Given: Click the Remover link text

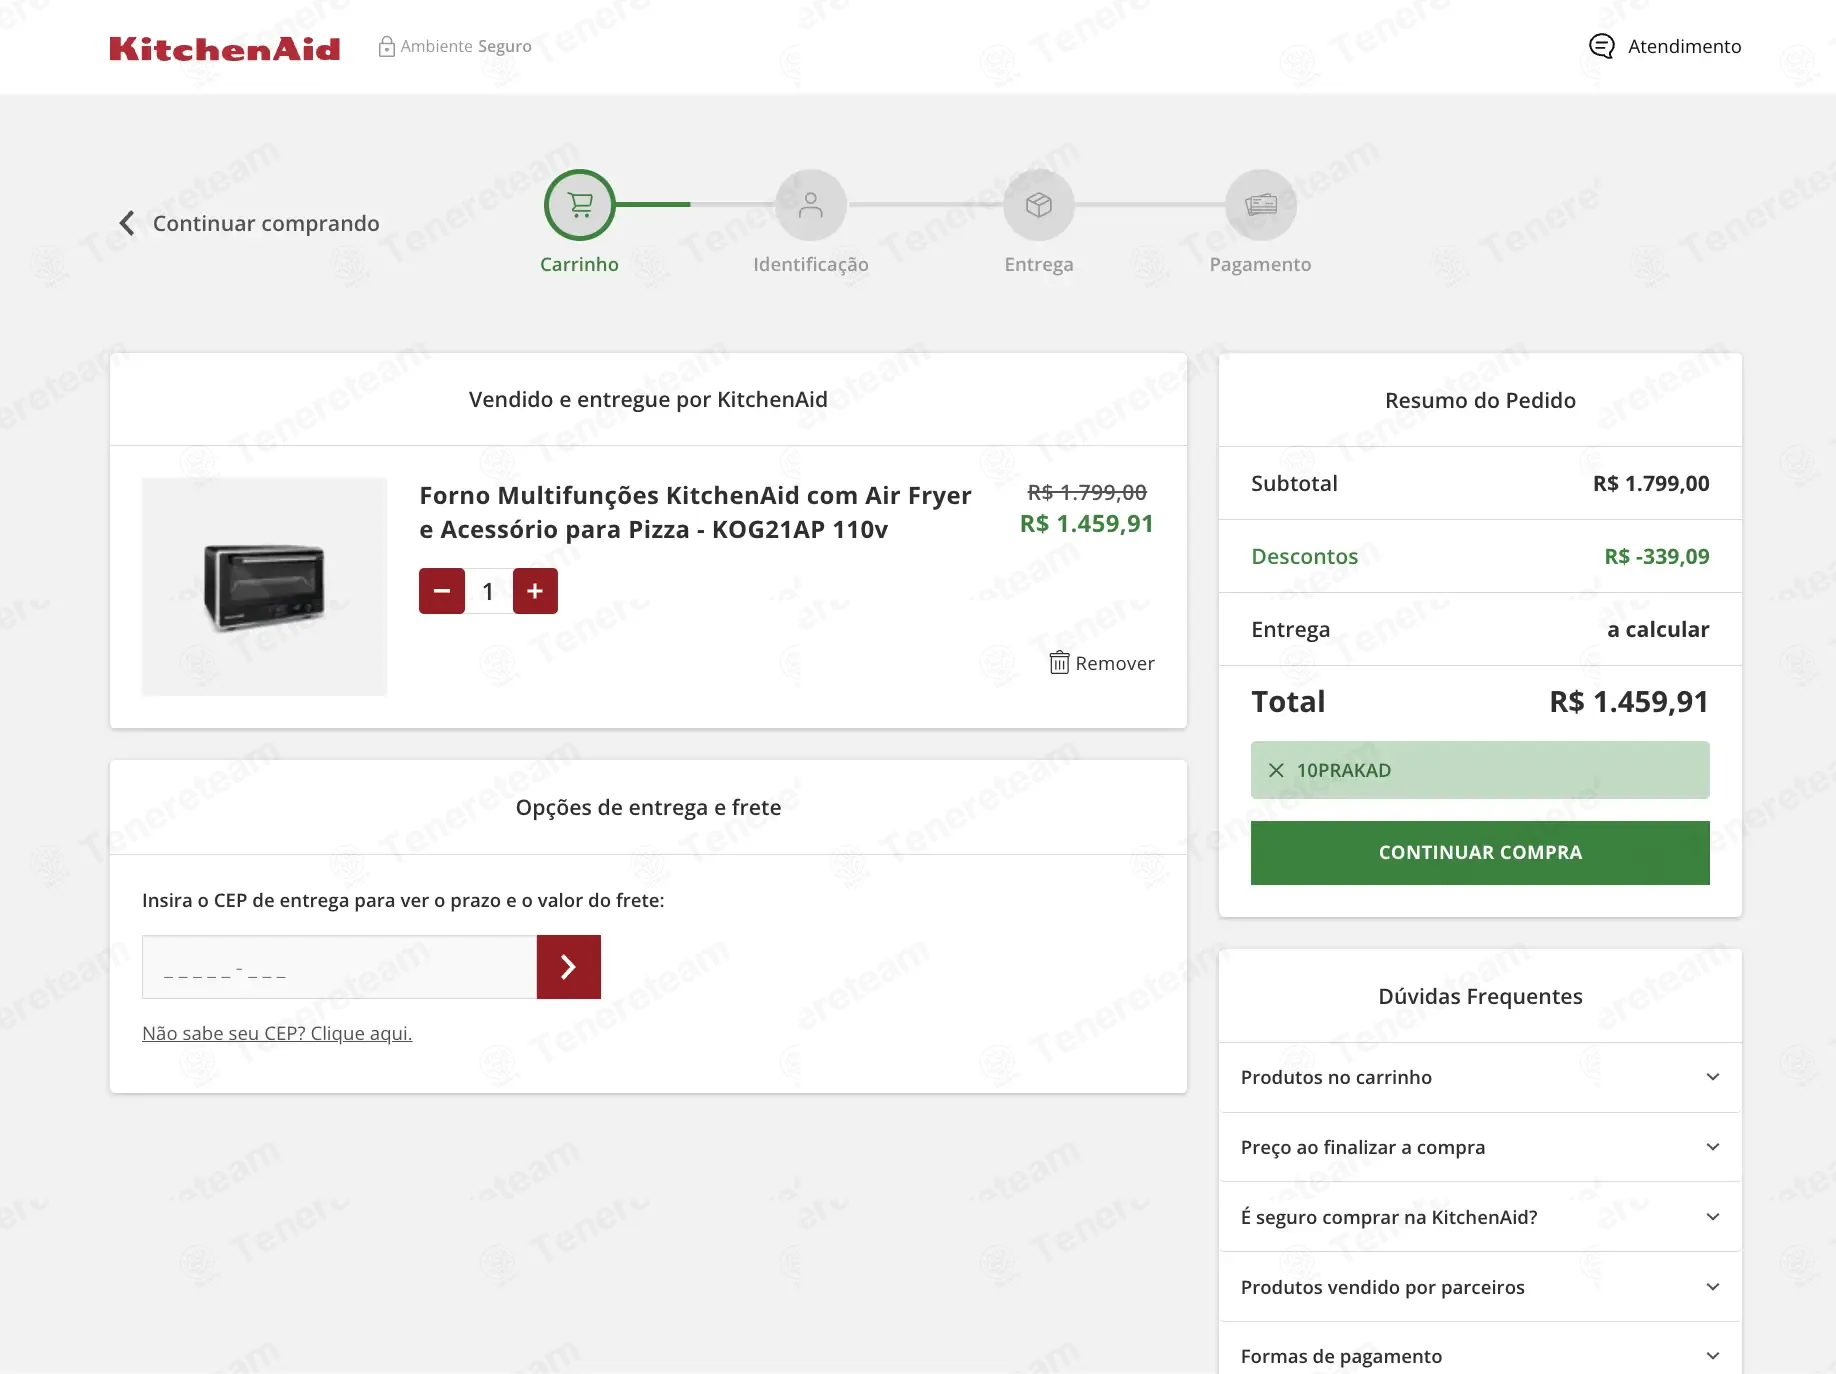Looking at the screenshot, I should (x=1115, y=663).
